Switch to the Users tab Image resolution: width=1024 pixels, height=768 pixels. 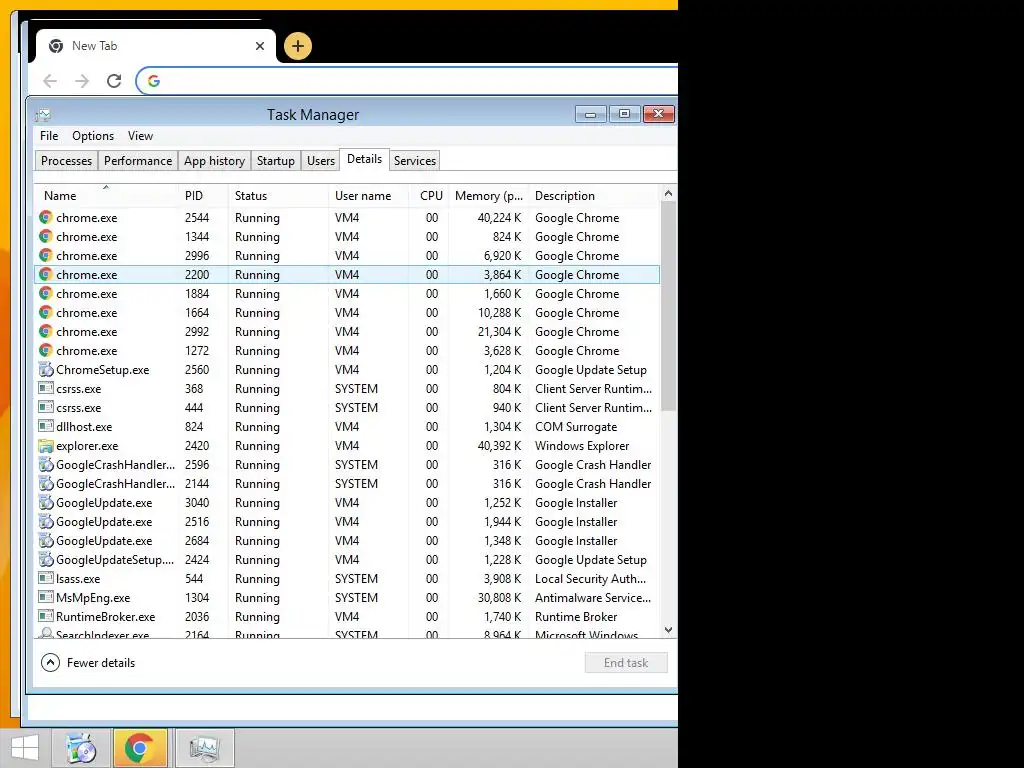click(321, 161)
